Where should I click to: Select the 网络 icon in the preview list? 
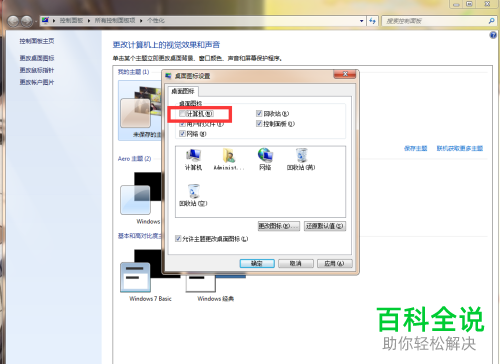click(265, 159)
